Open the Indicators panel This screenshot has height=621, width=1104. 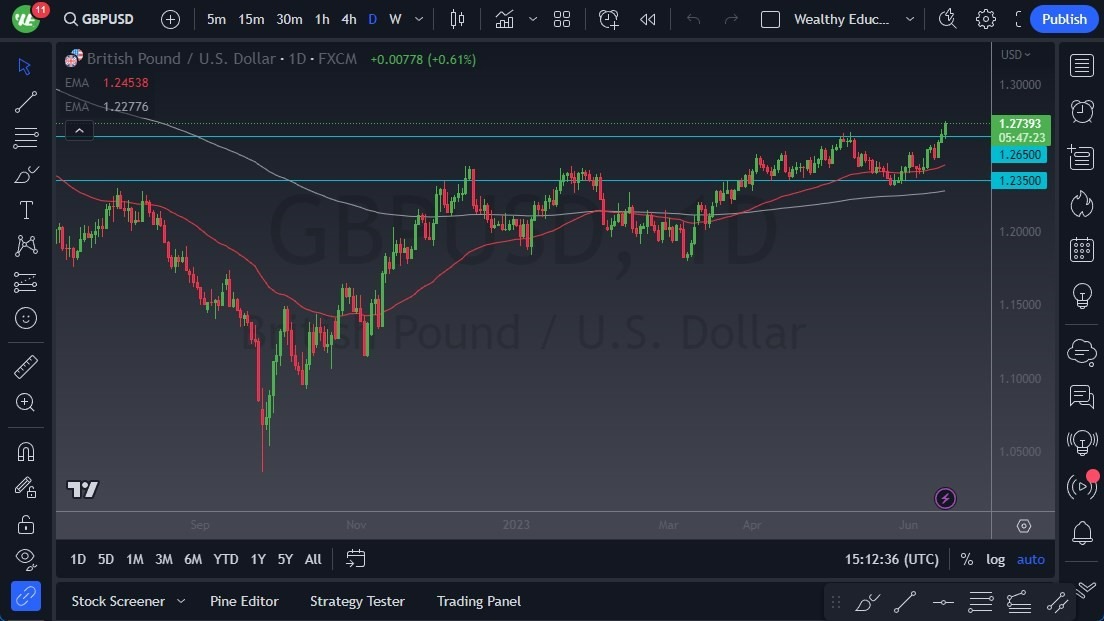(x=504, y=18)
